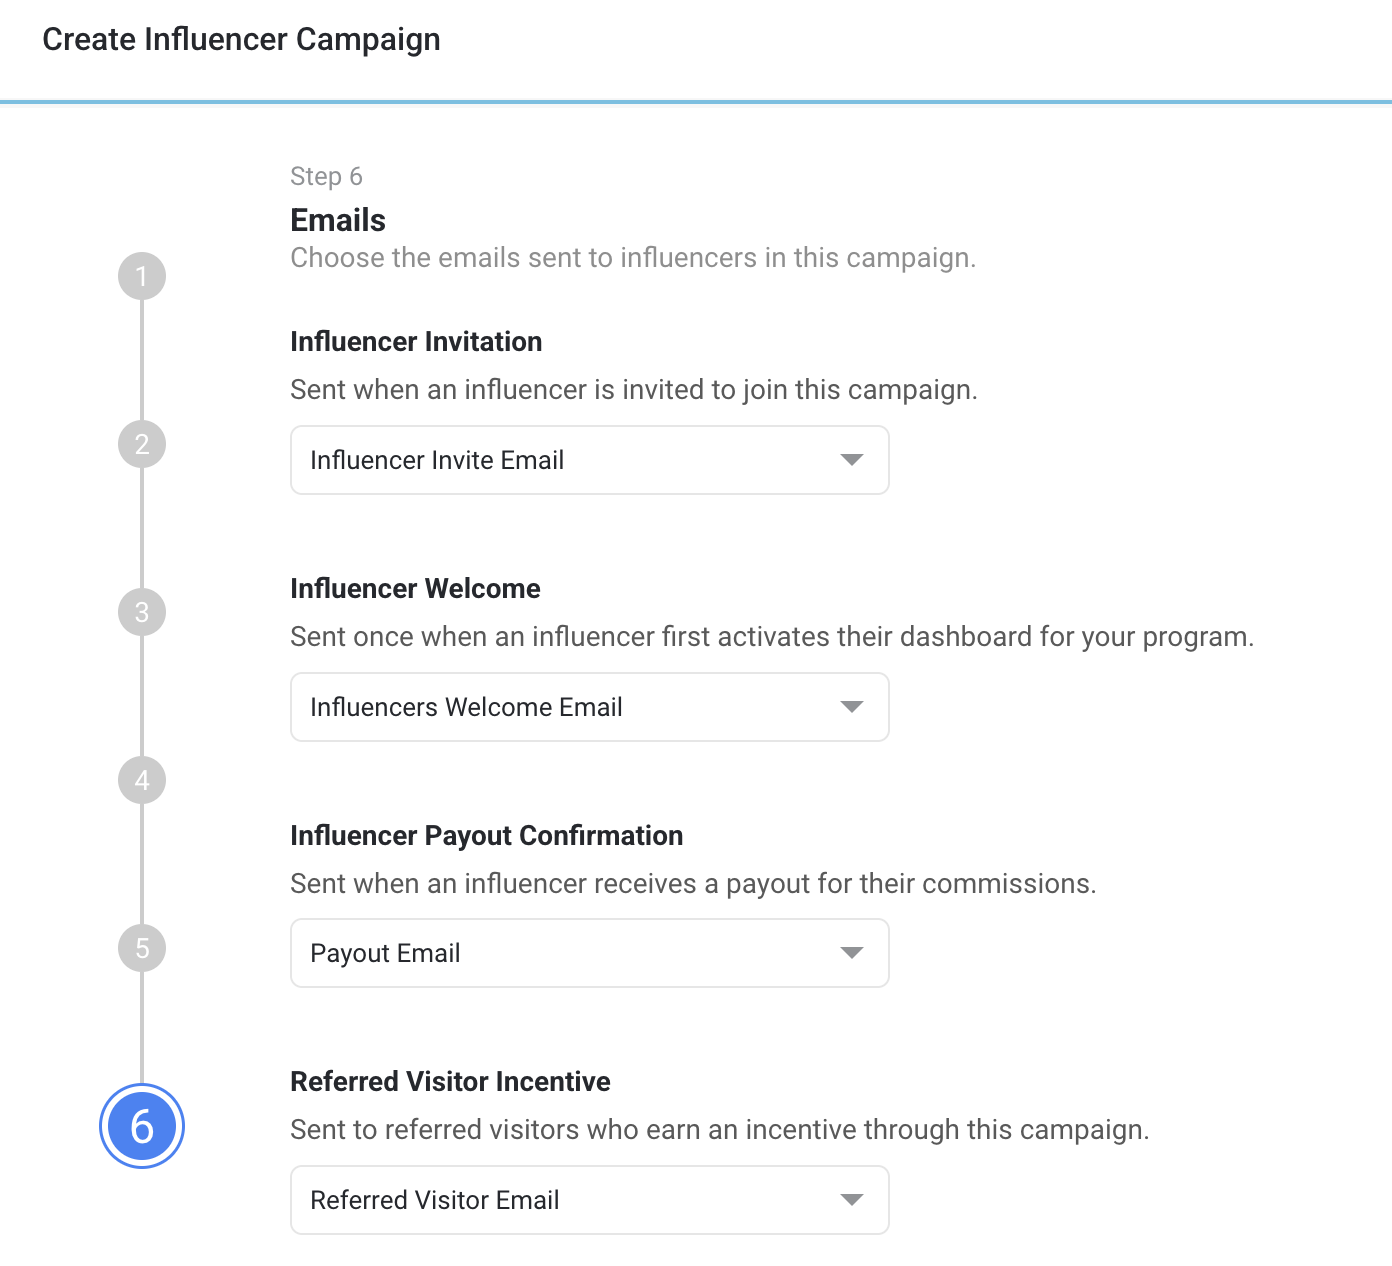Click the active step 6 indicator

[x=142, y=1126]
